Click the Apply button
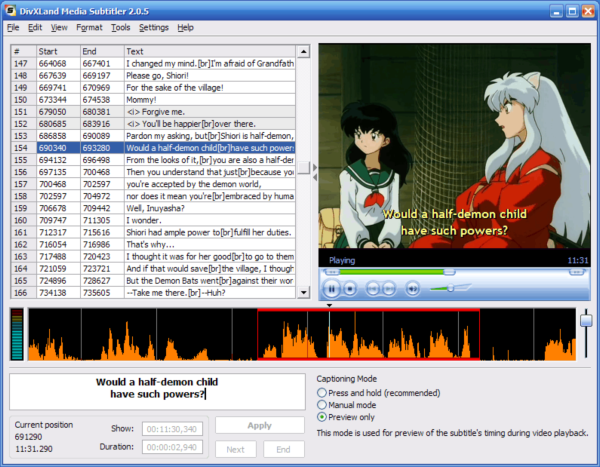The height and width of the screenshot is (467, 600). click(x=259, y=425)
